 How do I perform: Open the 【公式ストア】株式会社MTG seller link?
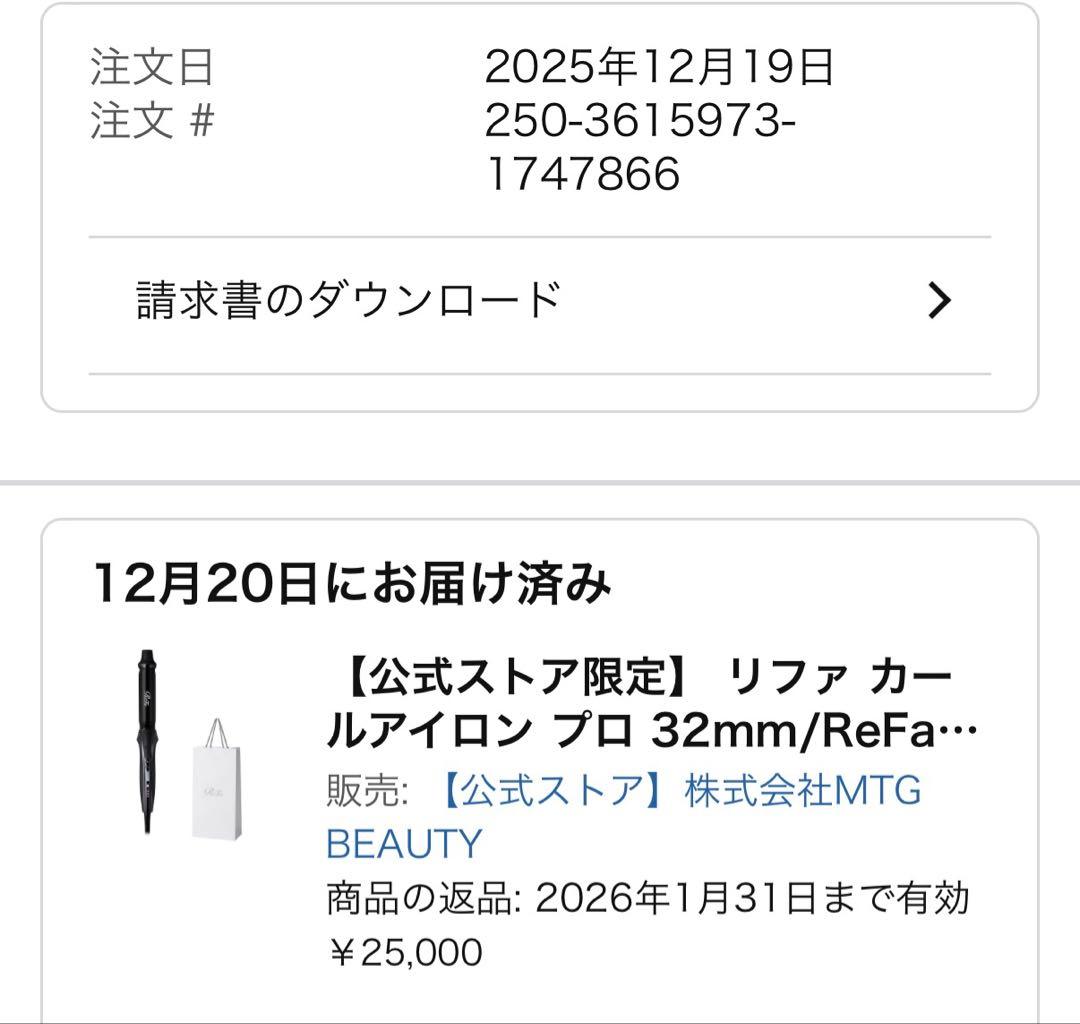[680, 791]
